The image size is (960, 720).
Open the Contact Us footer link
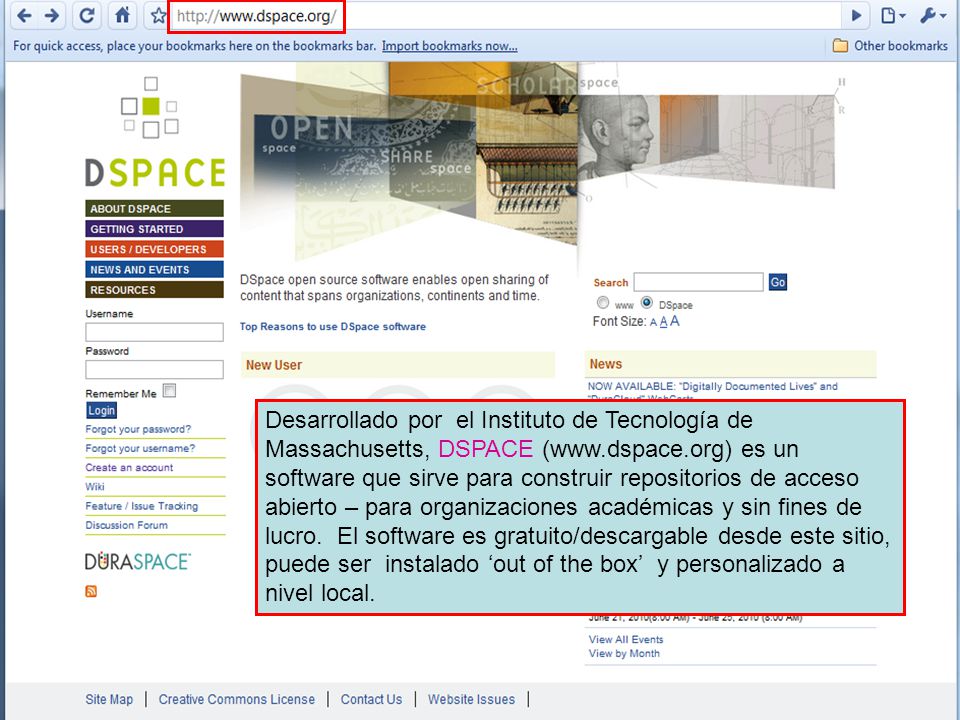(371, 699)
